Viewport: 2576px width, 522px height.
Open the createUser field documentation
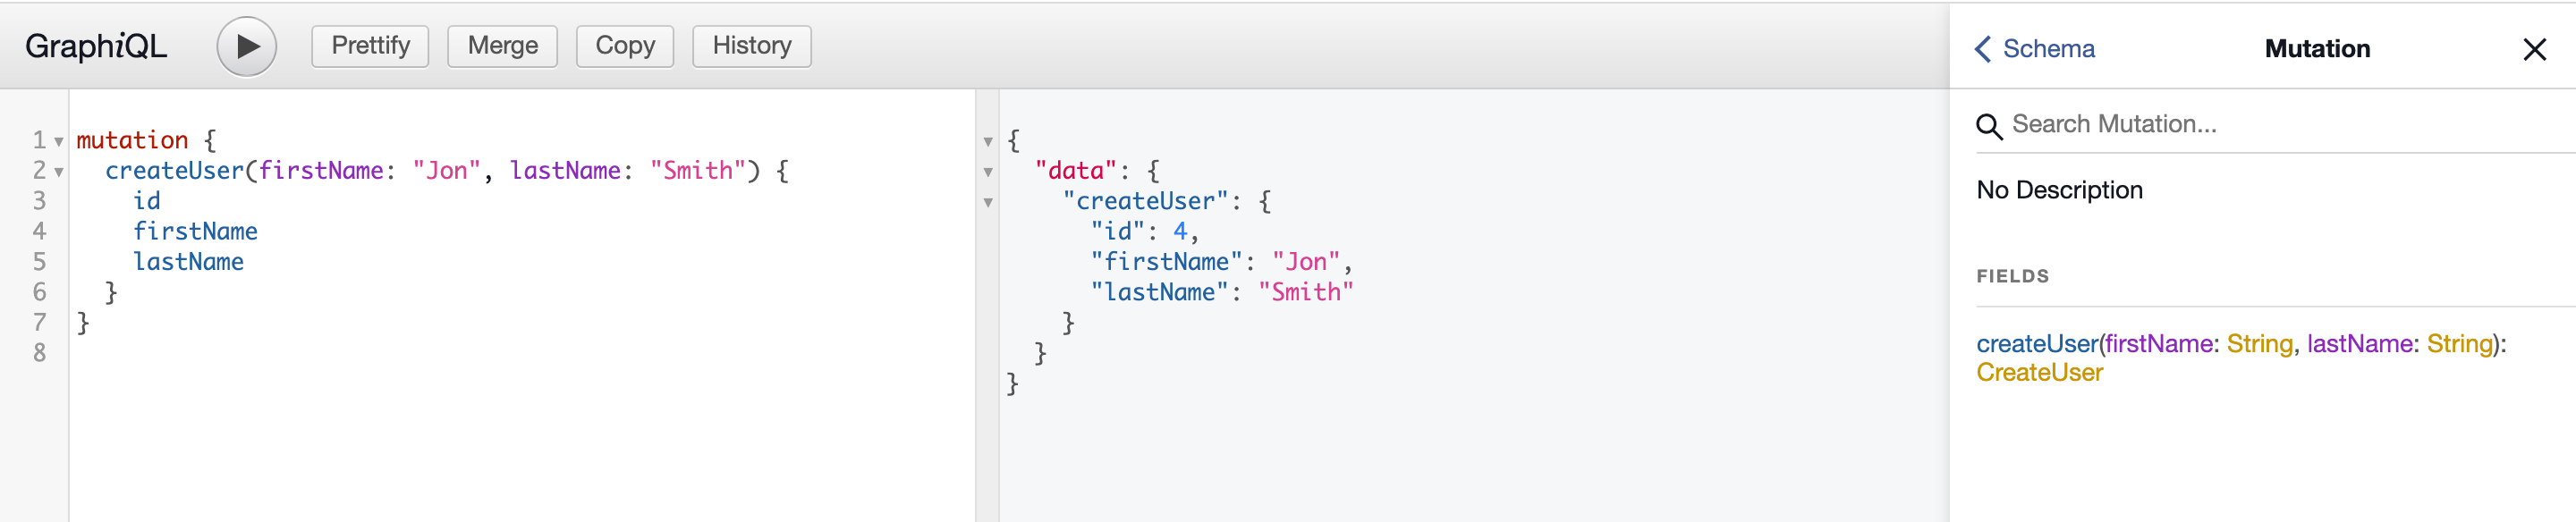[2037, 343]
